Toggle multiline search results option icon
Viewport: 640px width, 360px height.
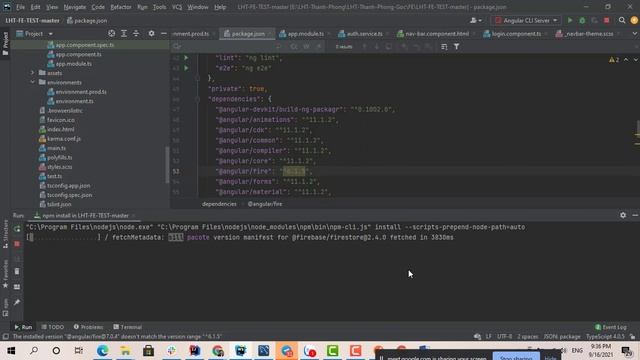tap(444, 47)
